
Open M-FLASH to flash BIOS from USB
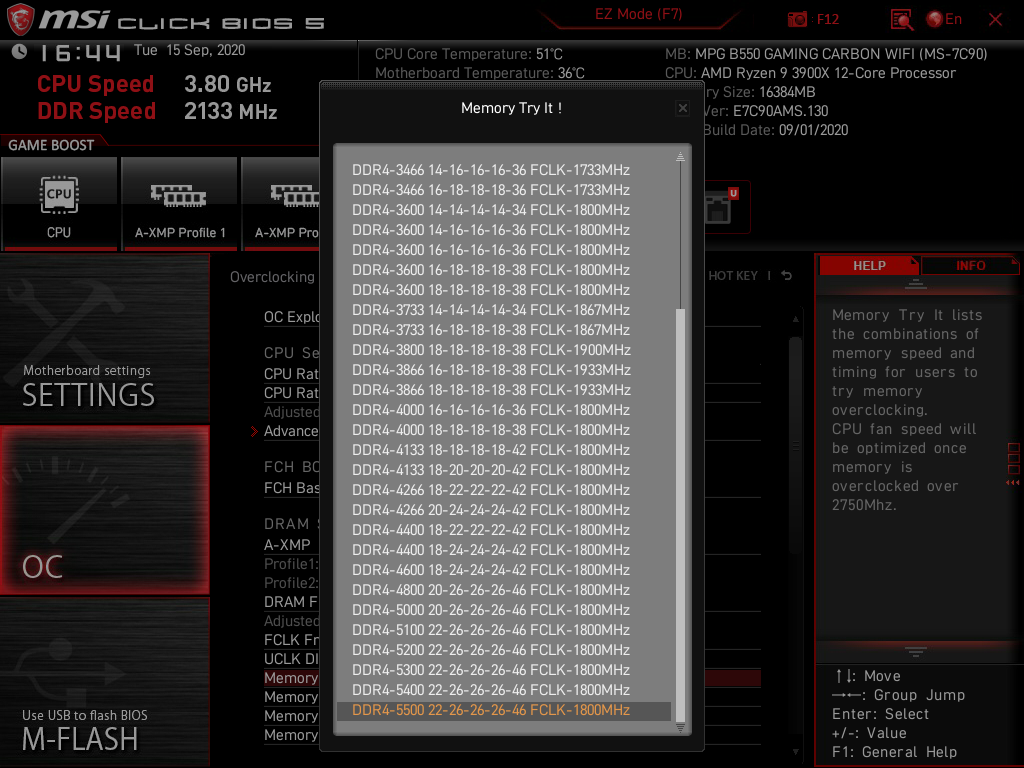pyautogui.click(x=104, y=682)
